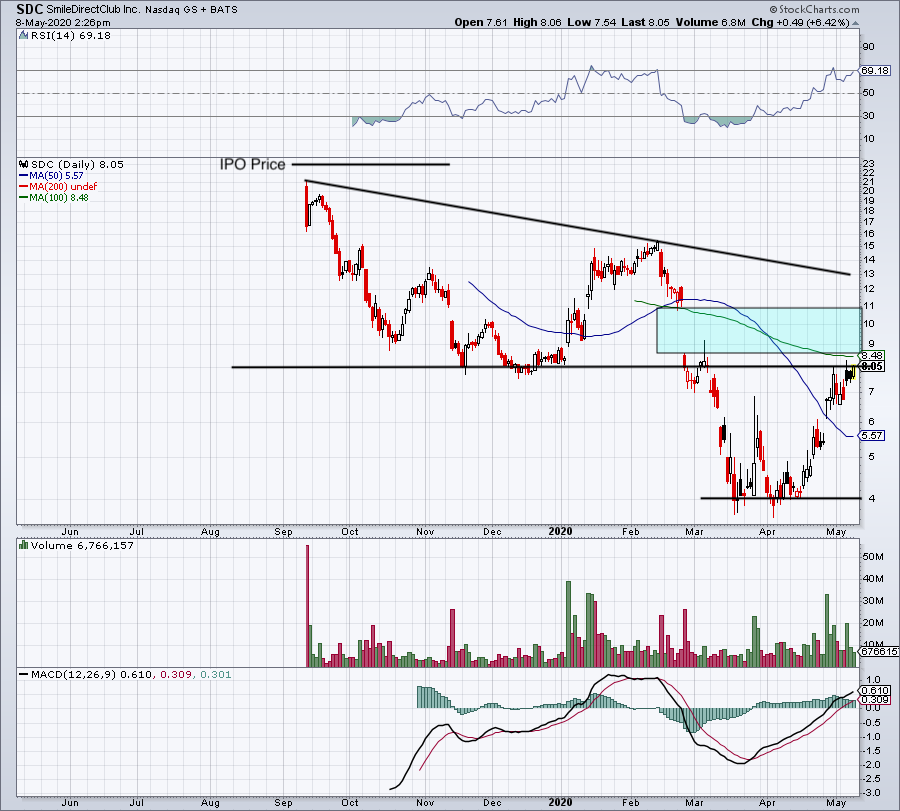This screenshot has height=811, width=900.
Task: Click the yellow-highlighted latest candlestick
Action: pyautogui.click(x=854, y=372)
